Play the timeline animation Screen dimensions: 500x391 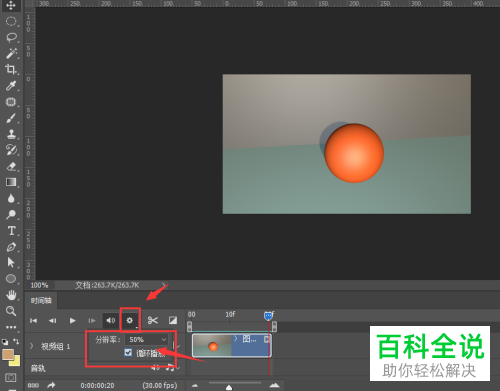pos(72,321)
